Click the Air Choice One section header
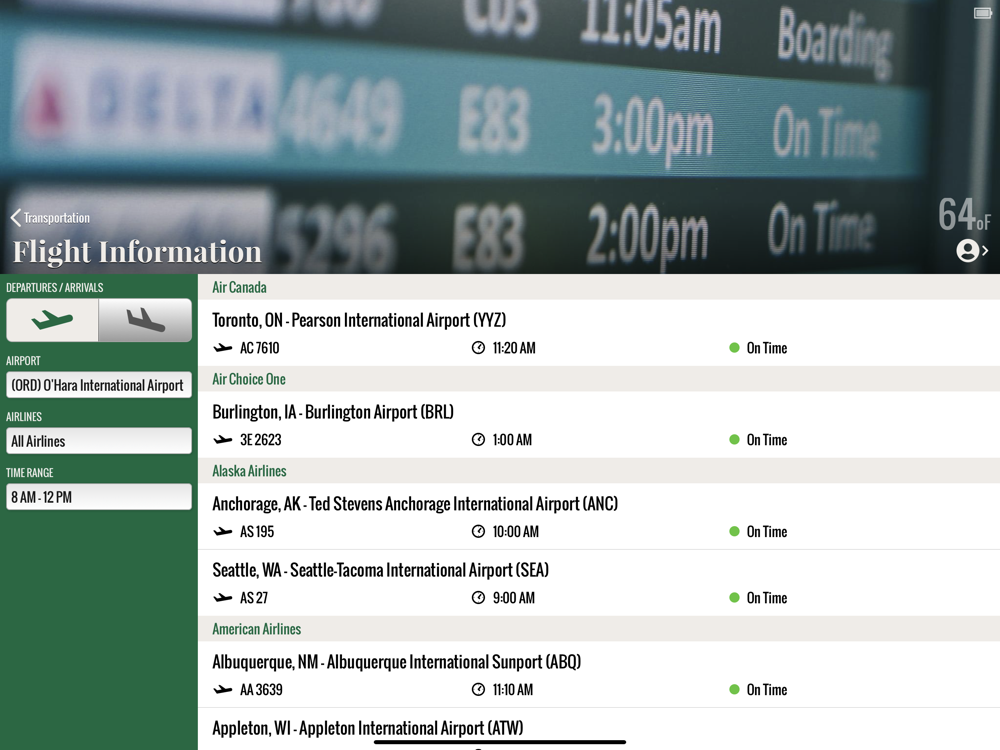Viewport: 1000px width, 750px height. [x=599, y=379]
